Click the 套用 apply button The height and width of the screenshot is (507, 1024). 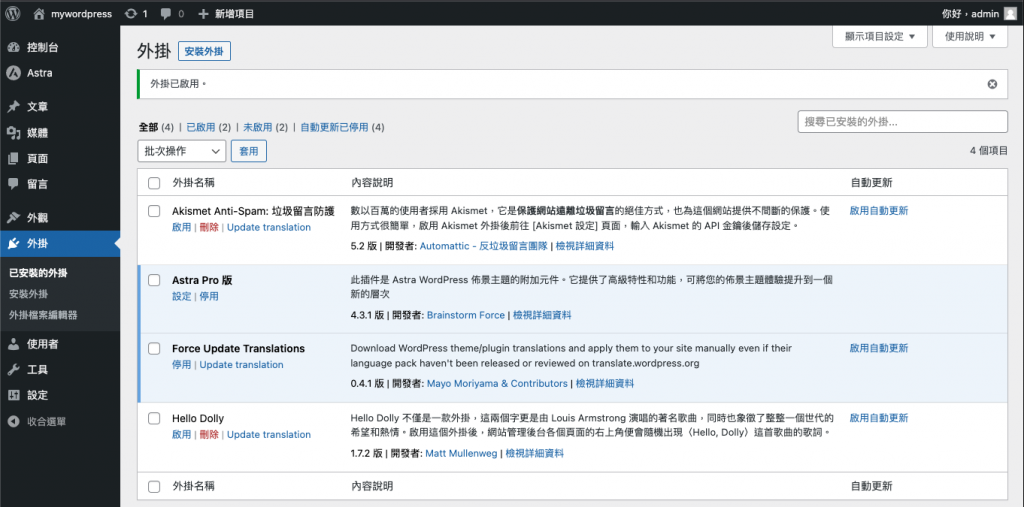click(249, 151)
